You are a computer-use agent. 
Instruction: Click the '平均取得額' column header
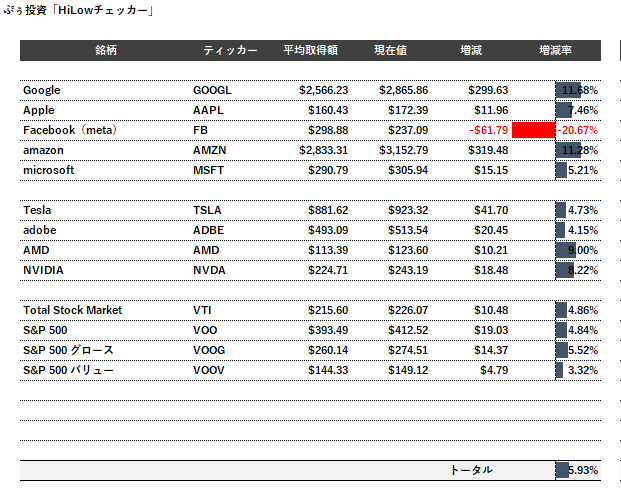(x=310, y=50)
